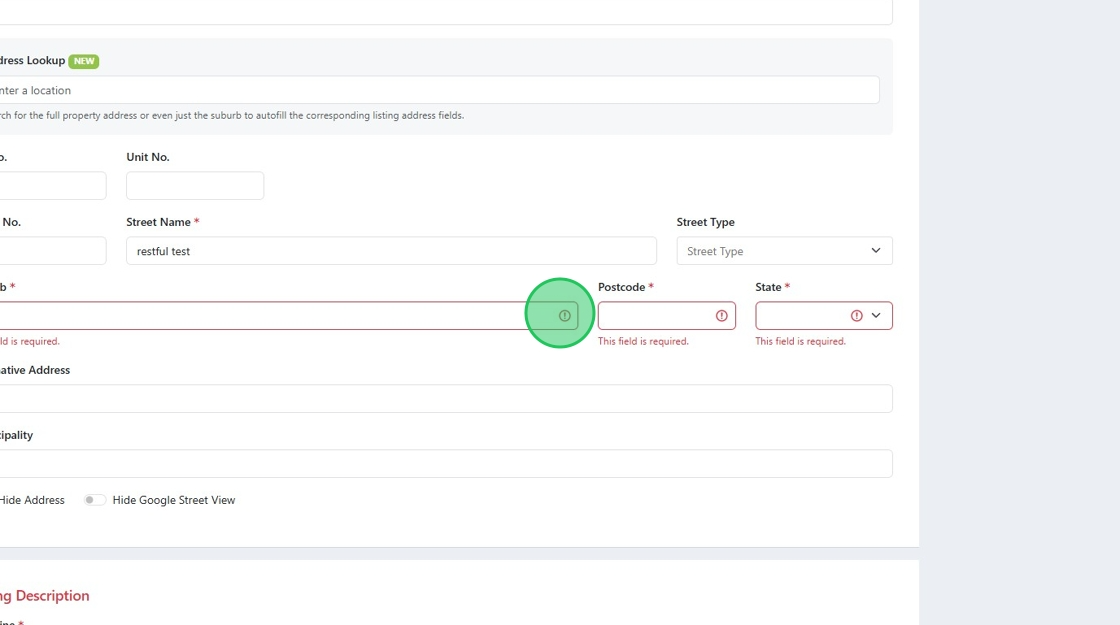The width and height of the screenshot is (1120, 625).
Task: Click the Postcode field error icon
Action: [x=722, y=316]
